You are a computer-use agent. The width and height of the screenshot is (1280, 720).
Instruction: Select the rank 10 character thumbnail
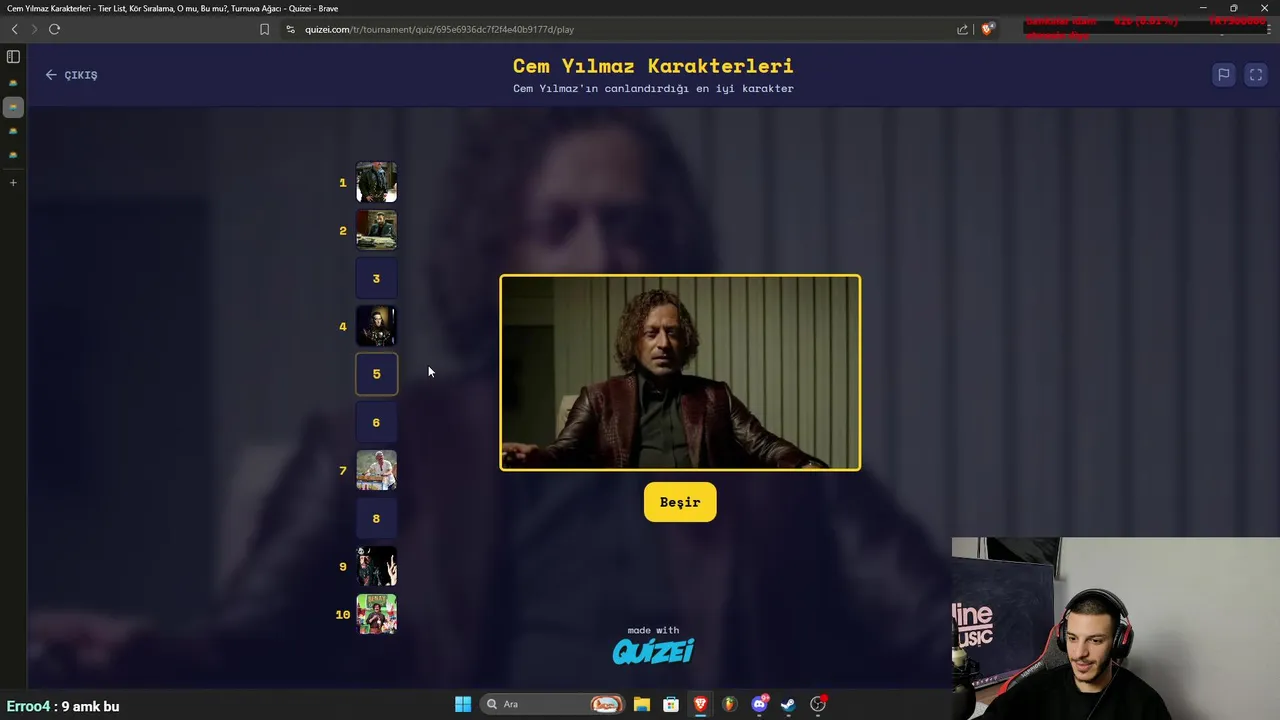click(x=376, y=614)
